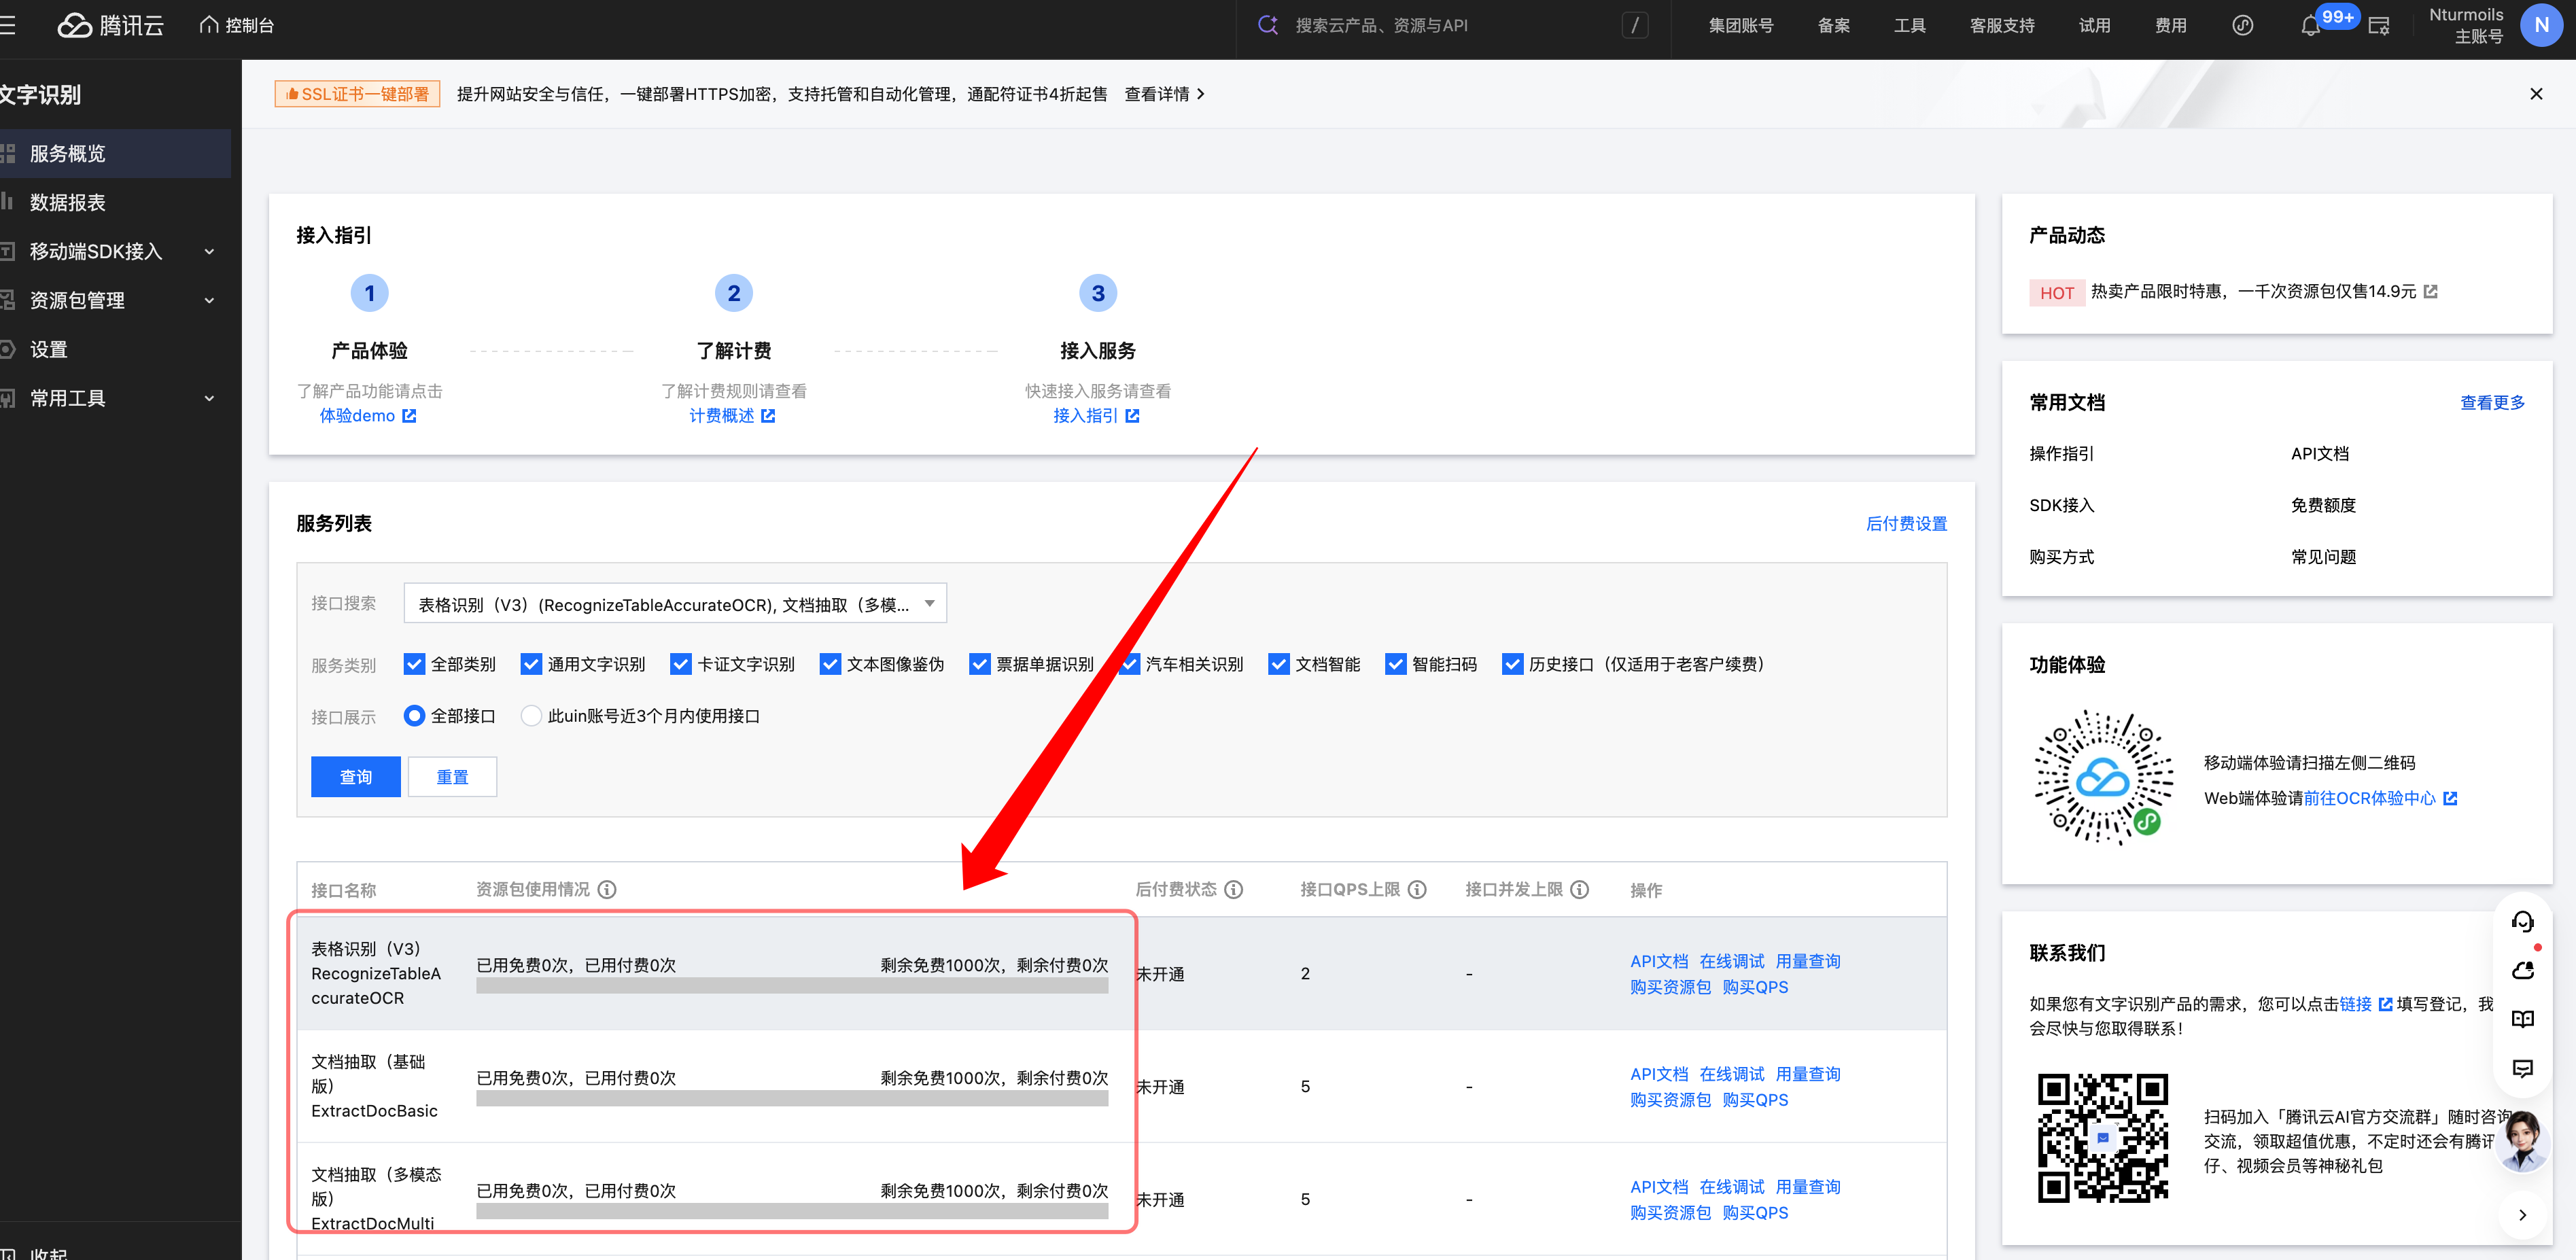Image resolution: width=2576 pixels, height=1260 pixels.
Task: Open 后付费设置 link
Action: click(x=1907, y=524)
